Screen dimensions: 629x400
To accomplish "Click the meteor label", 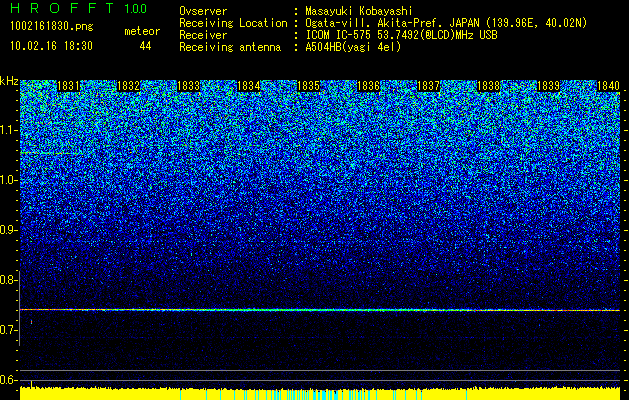I will click(142, 31).
